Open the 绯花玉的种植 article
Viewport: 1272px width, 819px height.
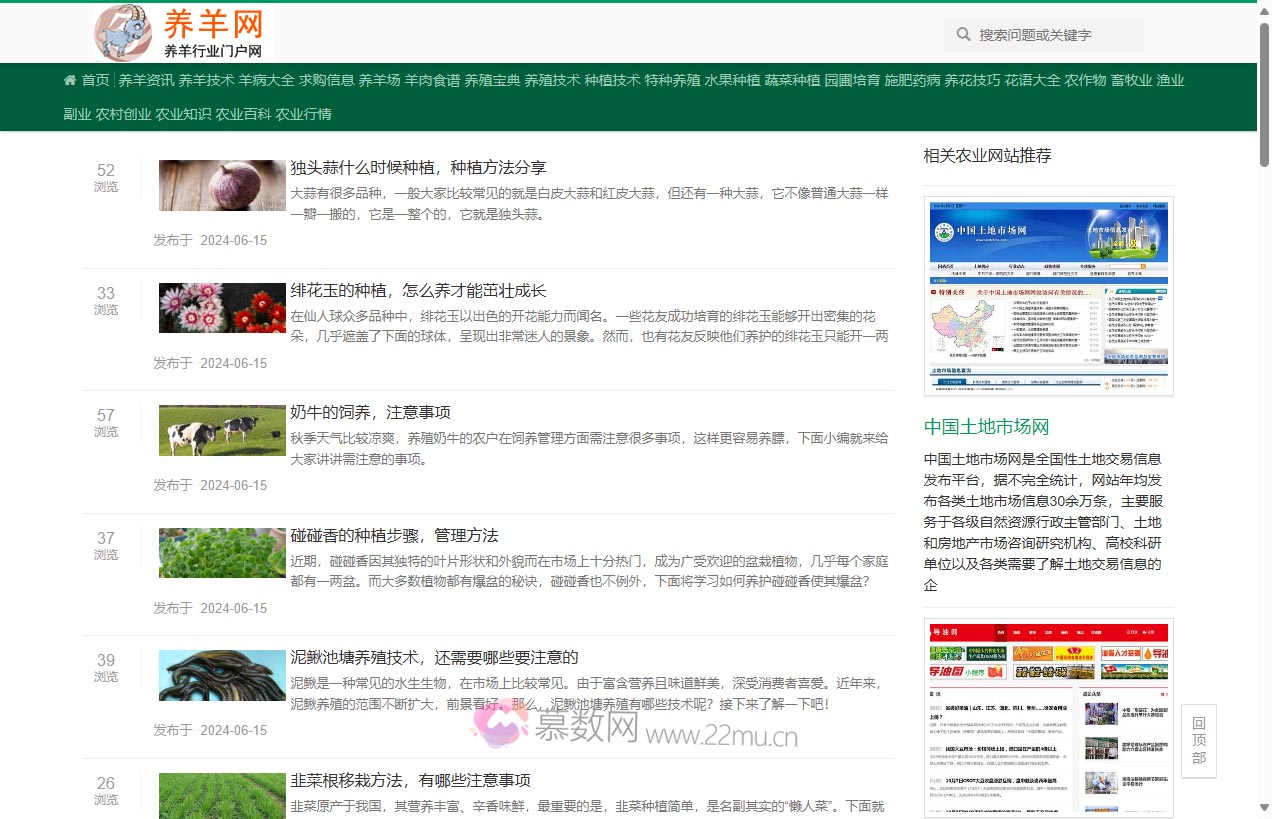[418, 290]
